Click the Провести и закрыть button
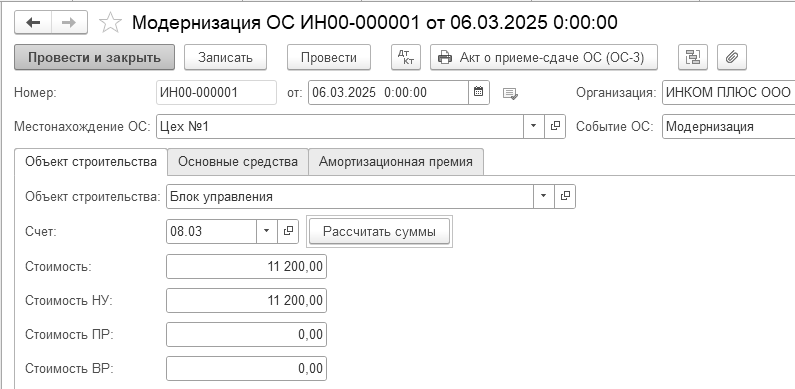795x389 pixels. (x=94, y=57)
